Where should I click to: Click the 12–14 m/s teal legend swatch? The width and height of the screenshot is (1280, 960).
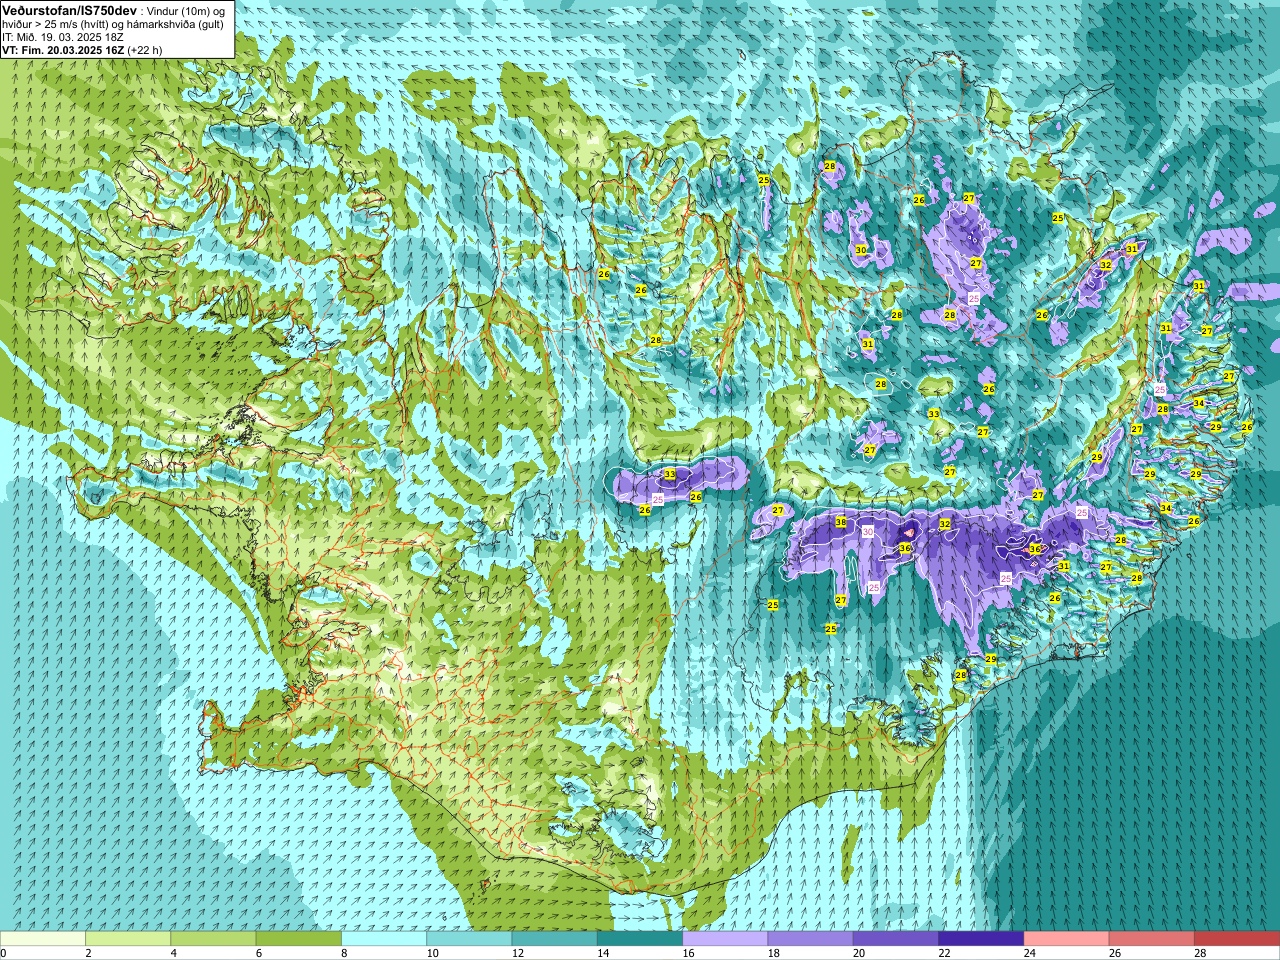[555, 939]
